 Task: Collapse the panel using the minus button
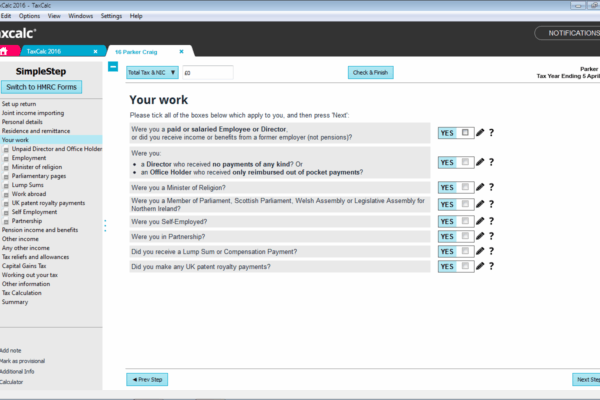pyautogui.click(x=112, y=67)
